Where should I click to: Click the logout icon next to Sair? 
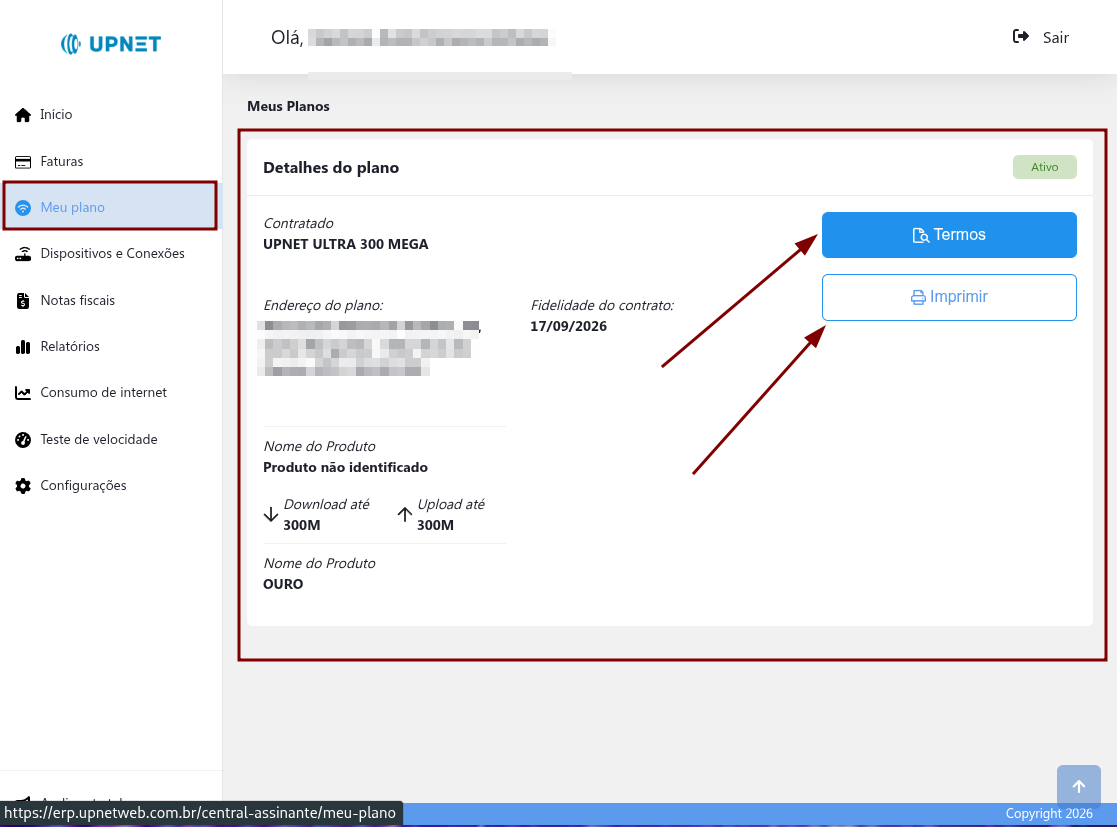1021,37
